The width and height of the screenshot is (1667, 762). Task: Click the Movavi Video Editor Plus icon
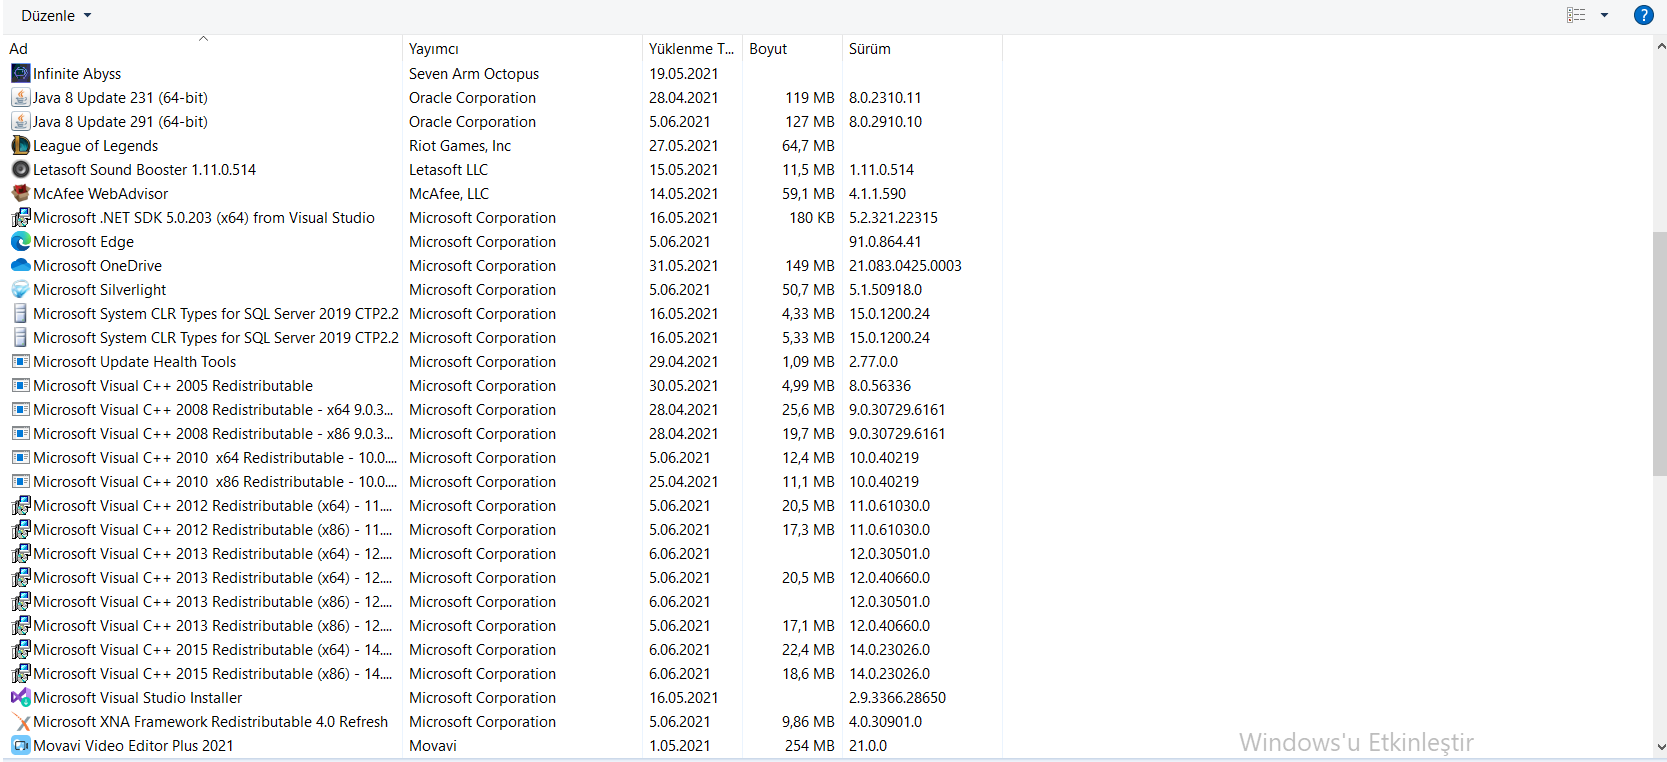coord(20,745)
